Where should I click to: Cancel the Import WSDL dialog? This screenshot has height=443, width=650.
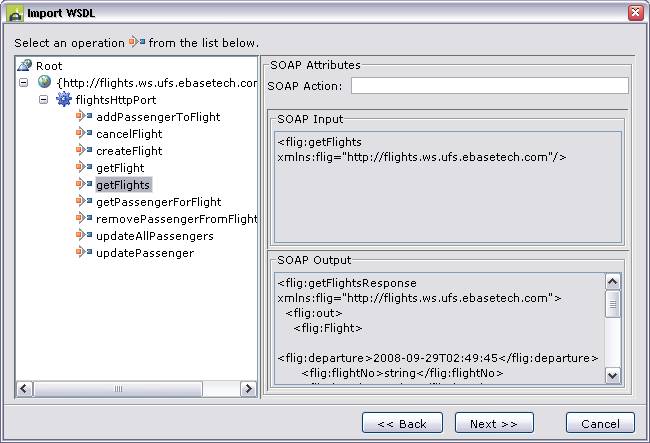pos(600,423)
